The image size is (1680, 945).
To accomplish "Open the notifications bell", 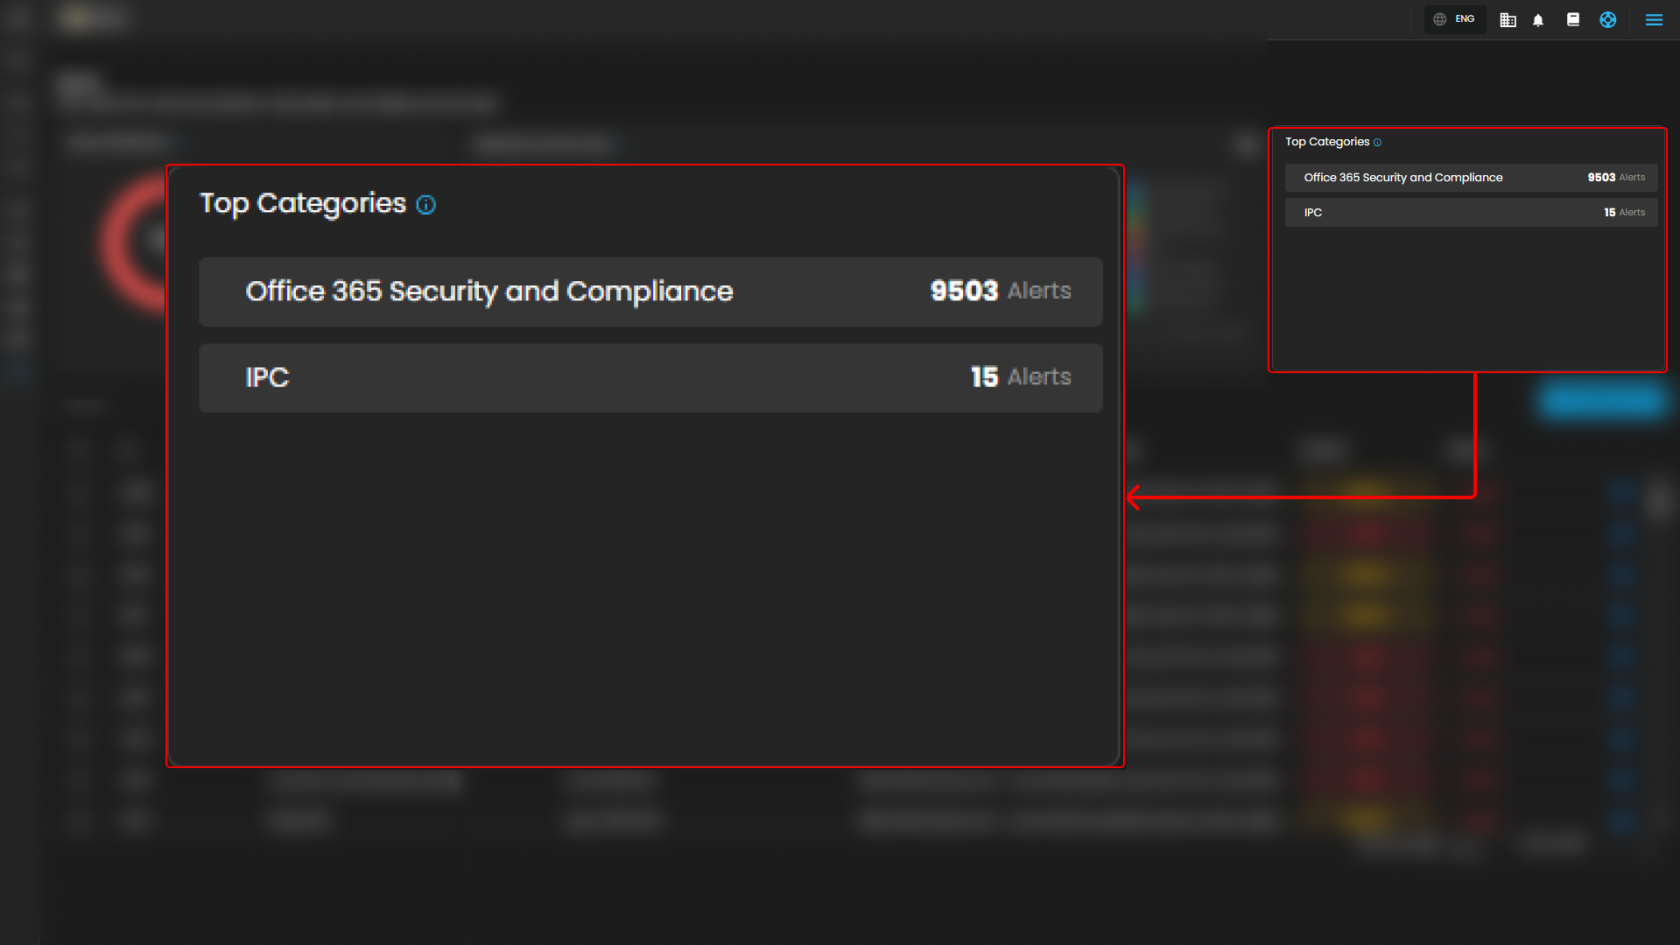I will [1538, 20].
